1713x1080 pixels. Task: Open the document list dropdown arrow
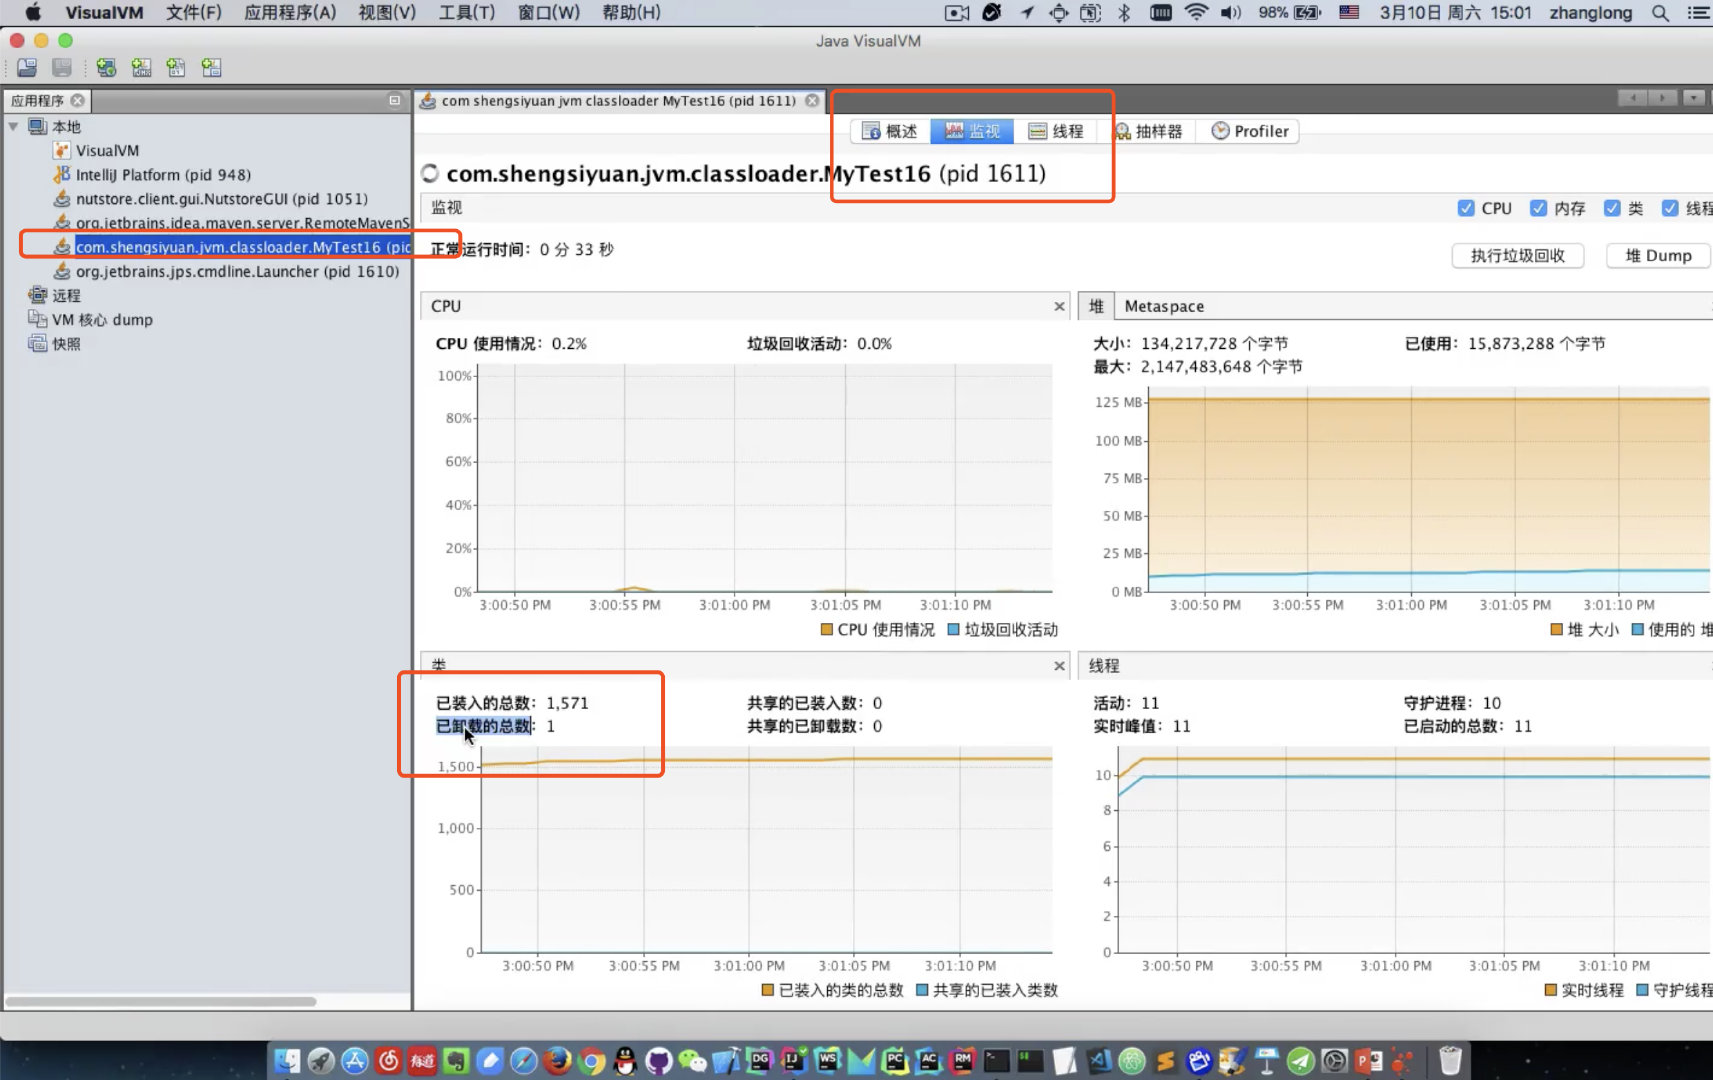click(1694, 98)
